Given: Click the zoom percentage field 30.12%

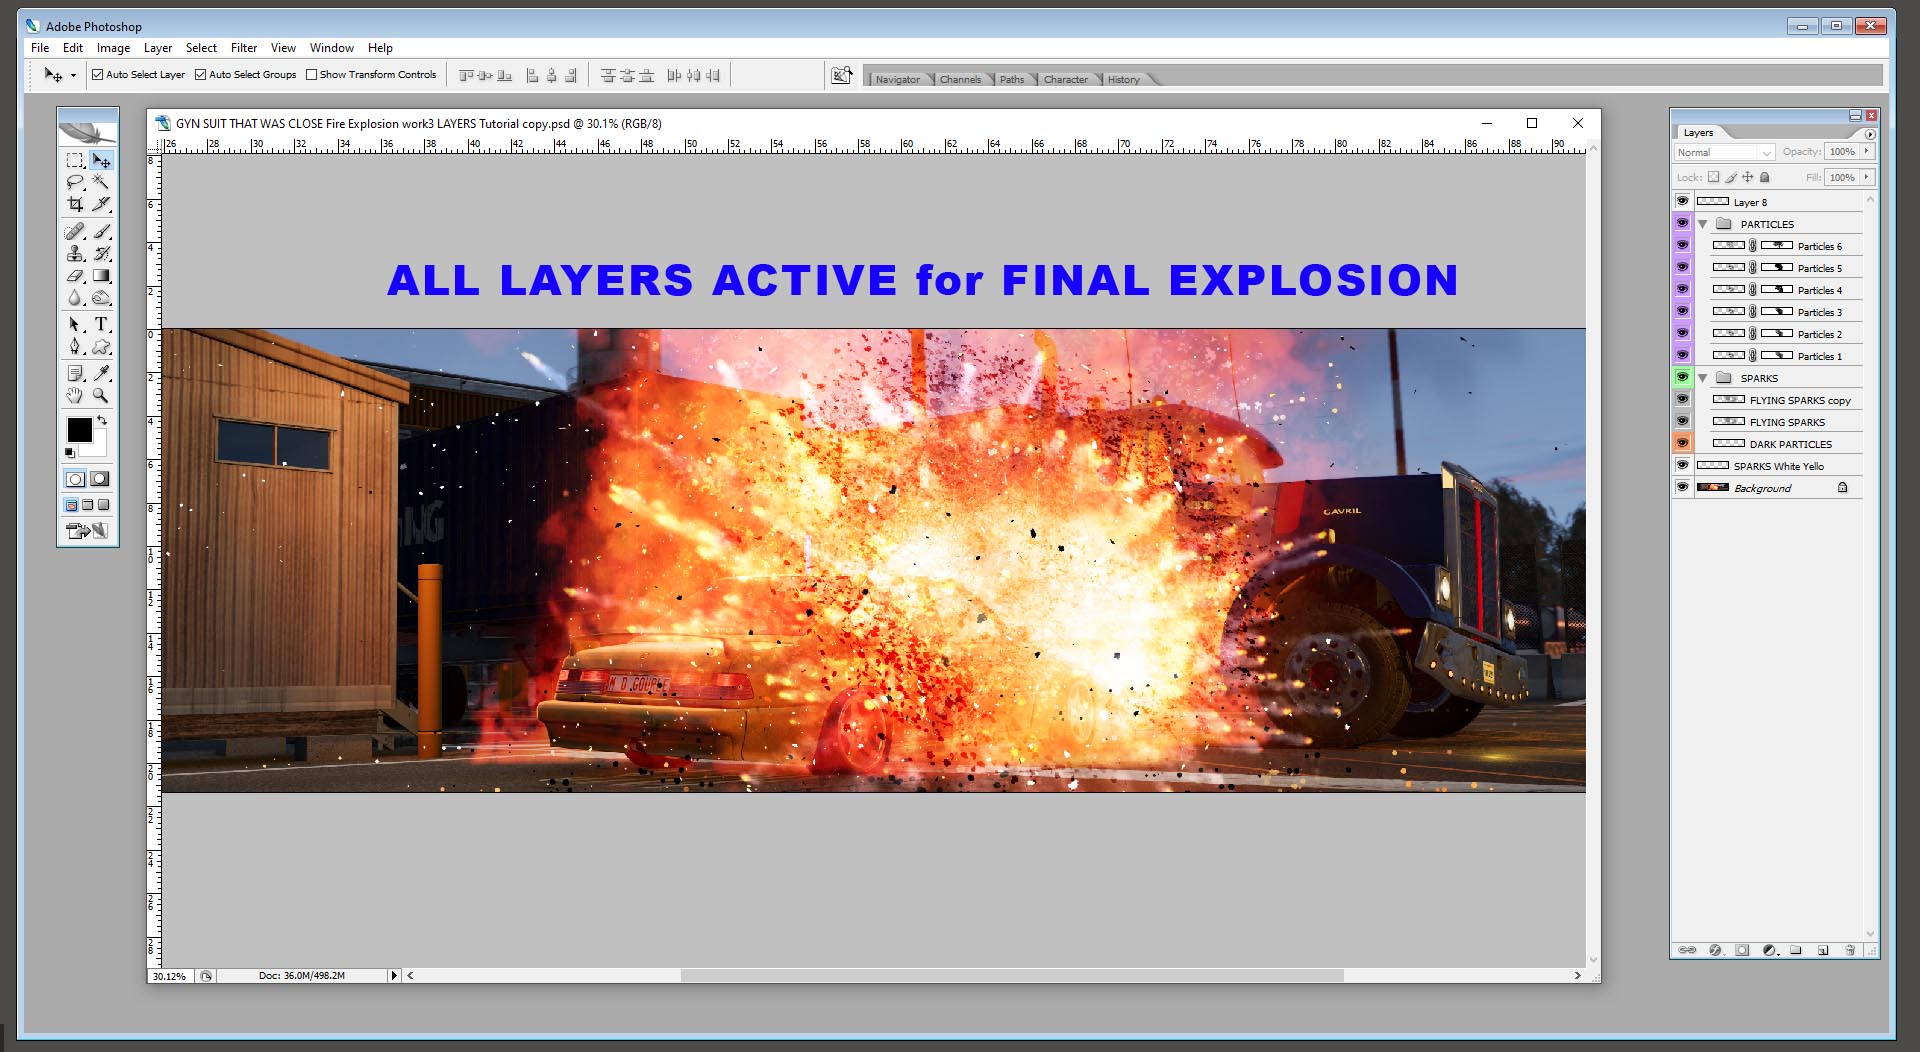Looking at the screenshot, I should click(x=170, y=976).
